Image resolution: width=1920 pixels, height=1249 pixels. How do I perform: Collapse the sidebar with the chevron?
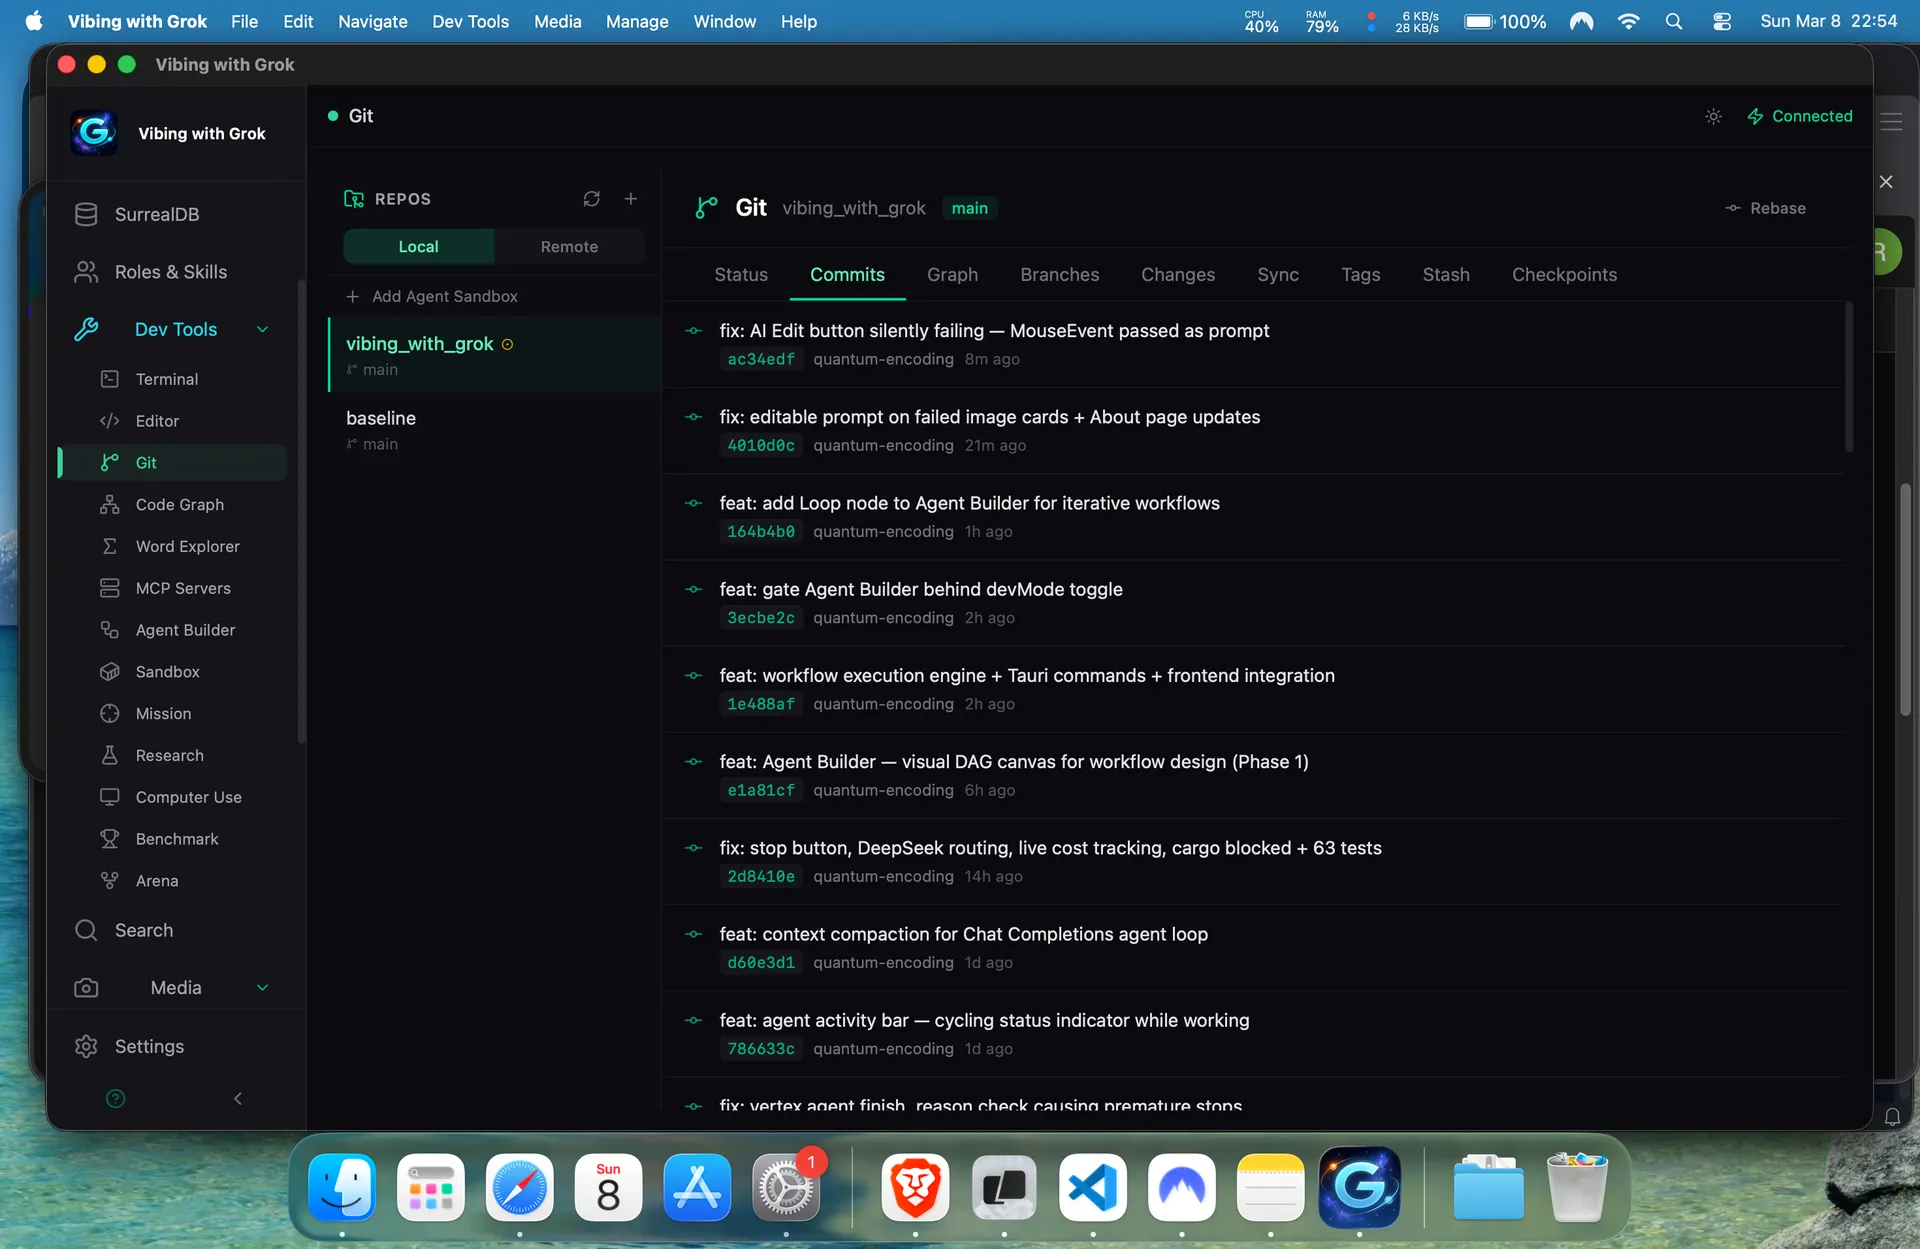point(237,1098)
